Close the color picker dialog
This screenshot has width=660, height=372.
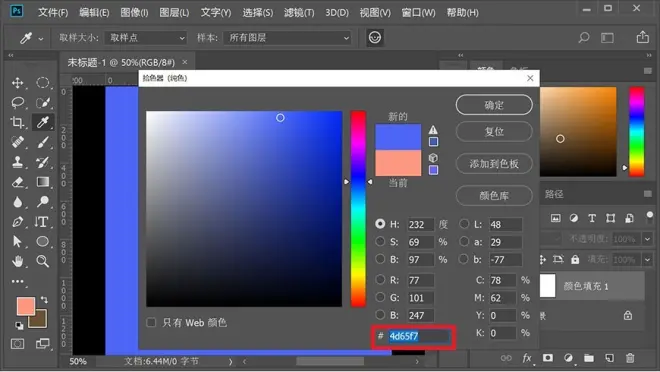(530, 78)
